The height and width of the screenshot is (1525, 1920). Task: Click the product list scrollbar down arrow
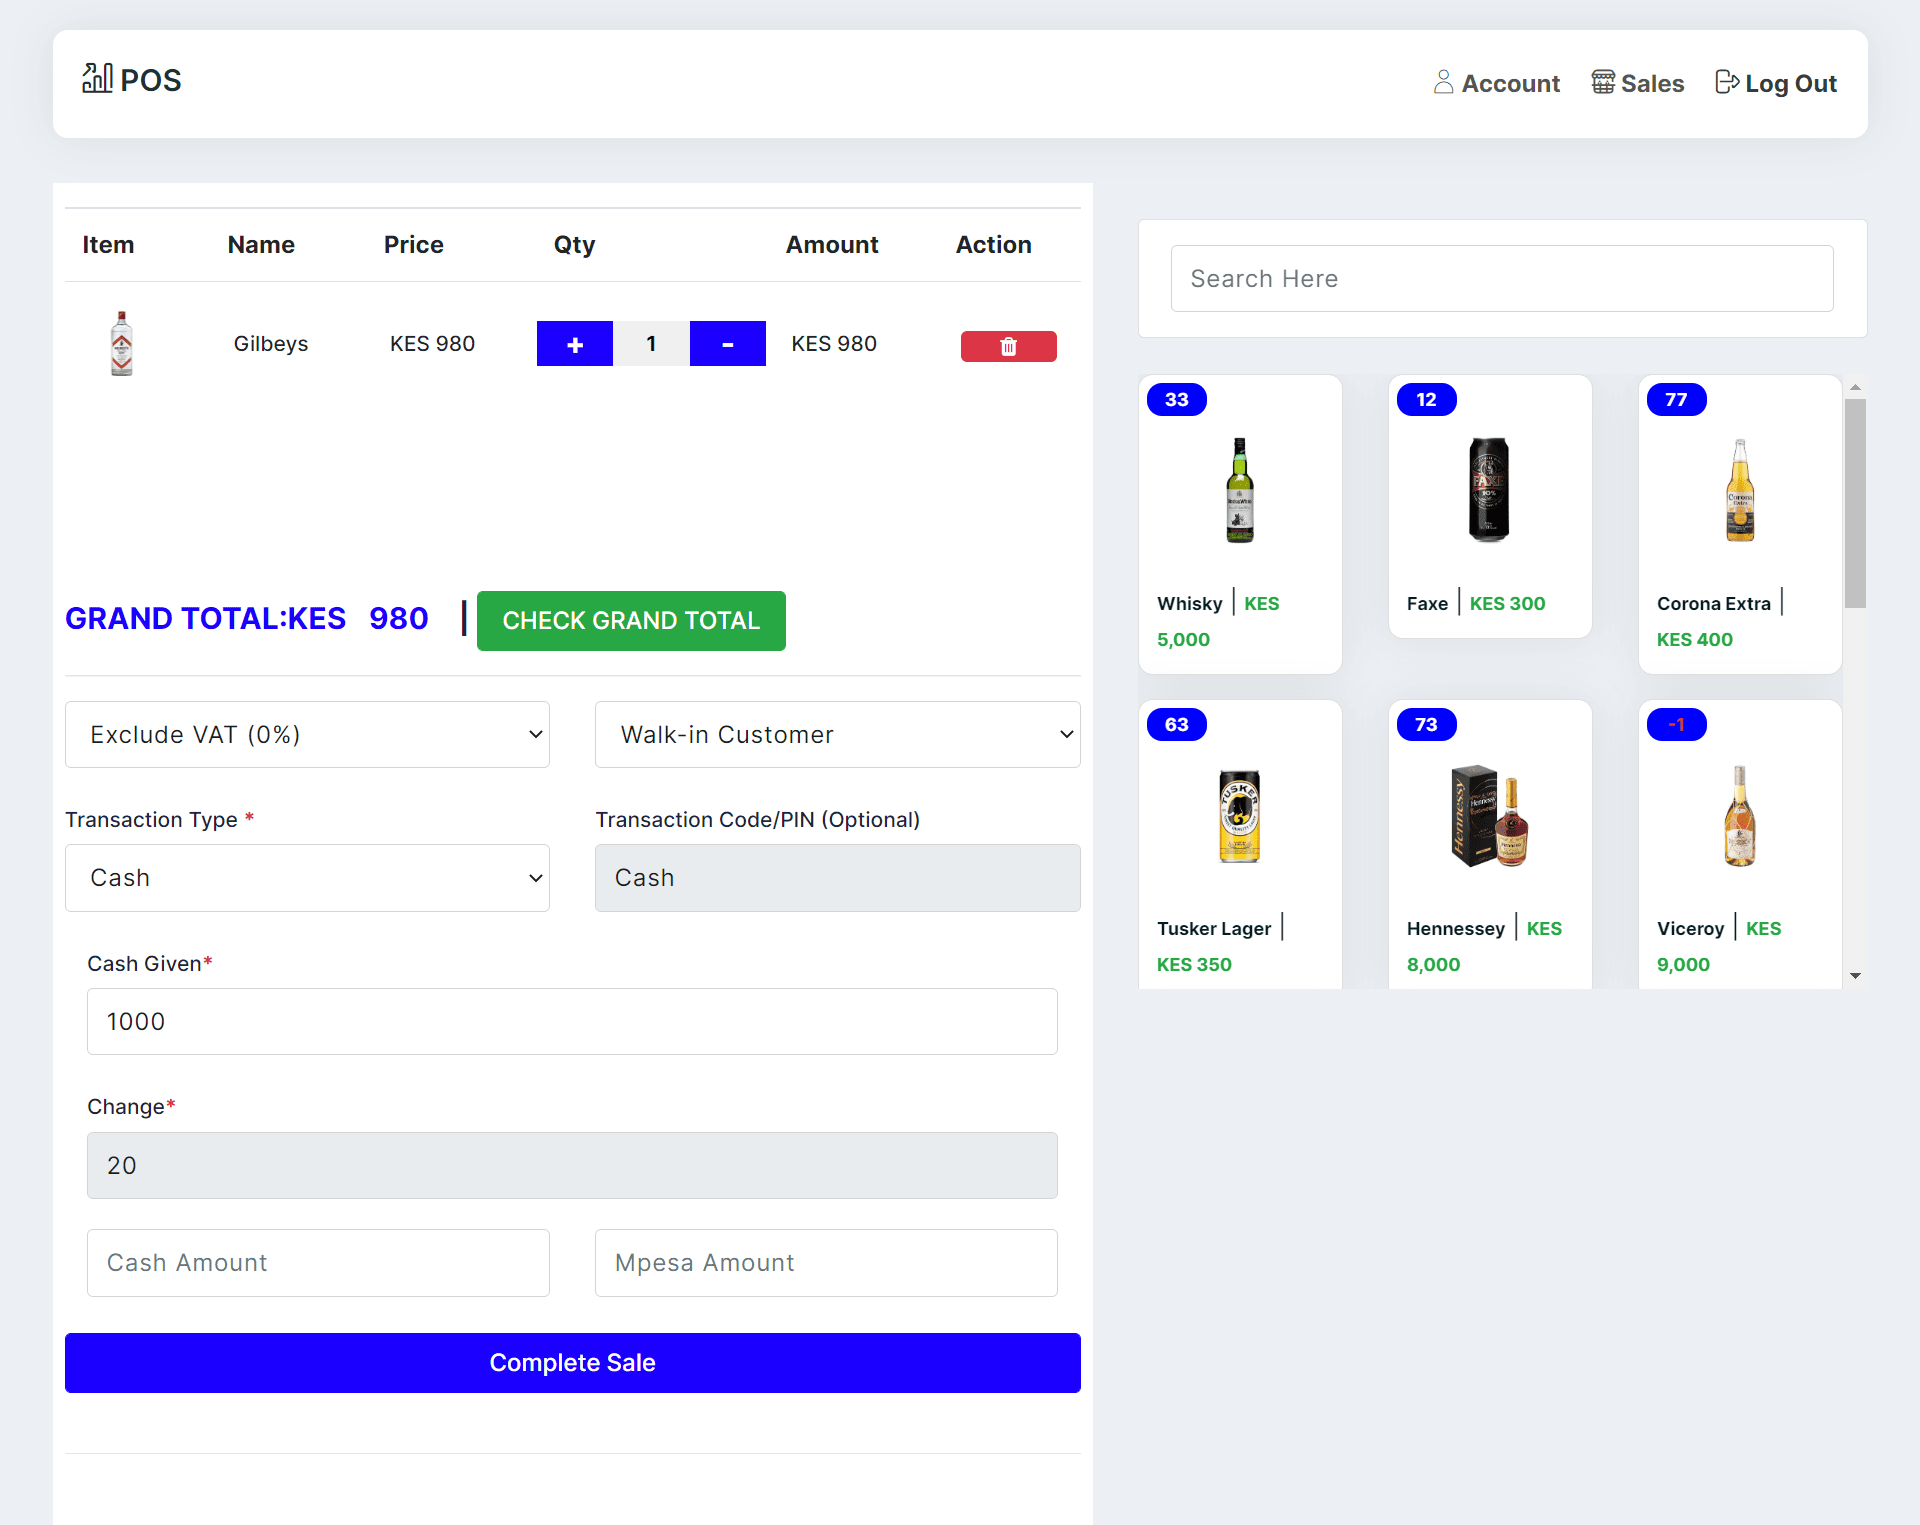[x=1855, y=976]
